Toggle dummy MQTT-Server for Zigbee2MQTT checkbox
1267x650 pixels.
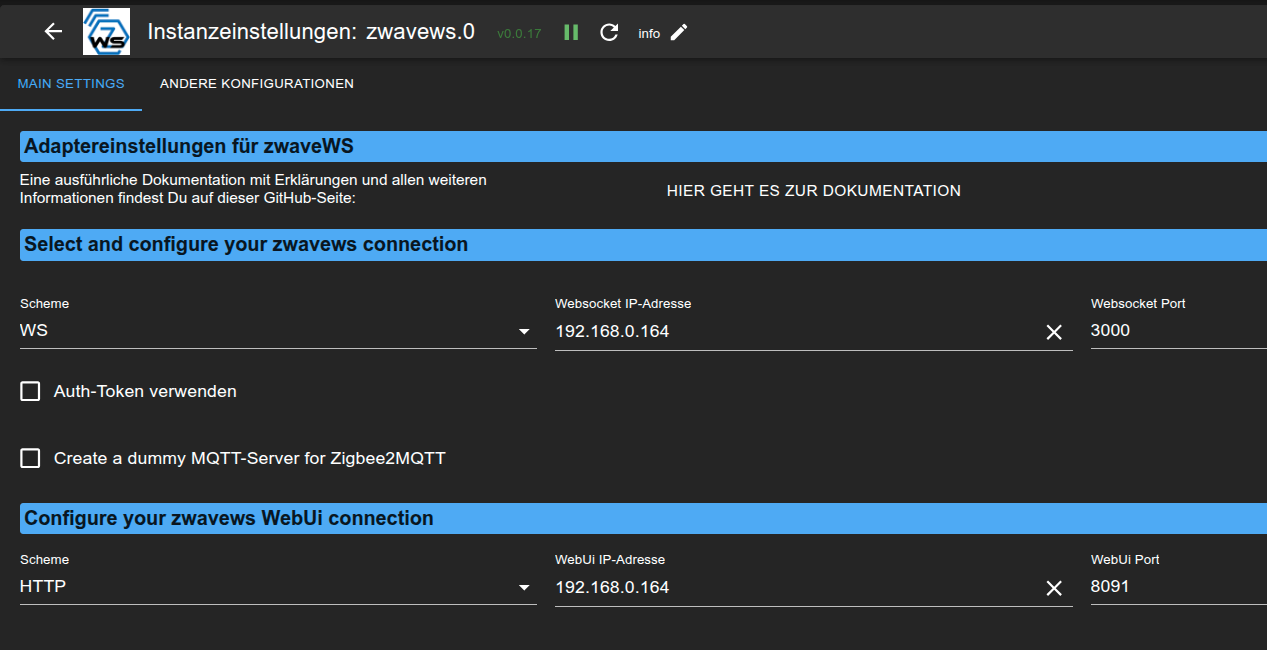[x=30, y=458]
